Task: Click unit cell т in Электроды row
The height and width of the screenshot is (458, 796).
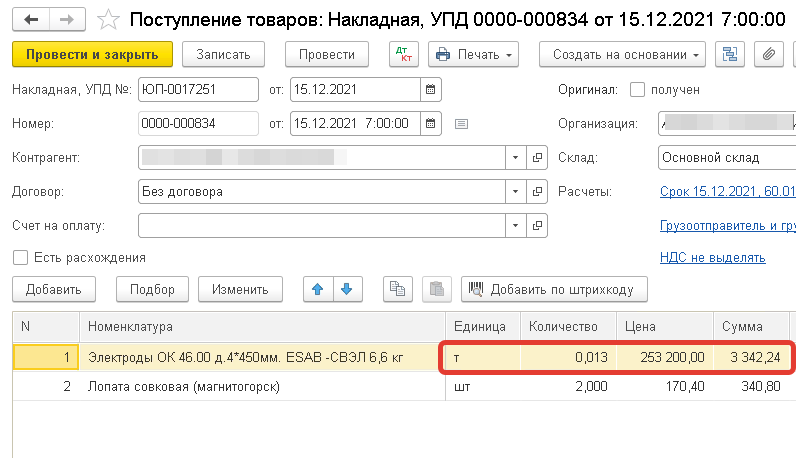Action: coord(483,357)
